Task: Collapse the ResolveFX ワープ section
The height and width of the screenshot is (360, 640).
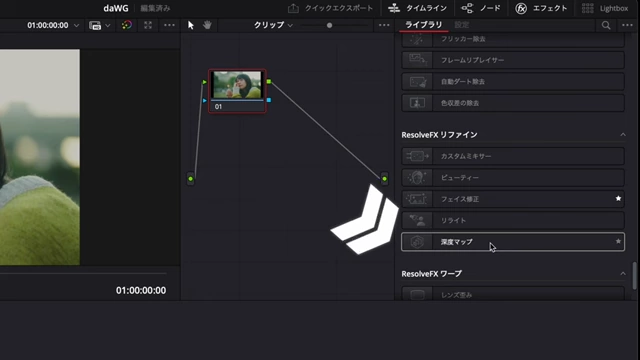Action: pos(622,273)
